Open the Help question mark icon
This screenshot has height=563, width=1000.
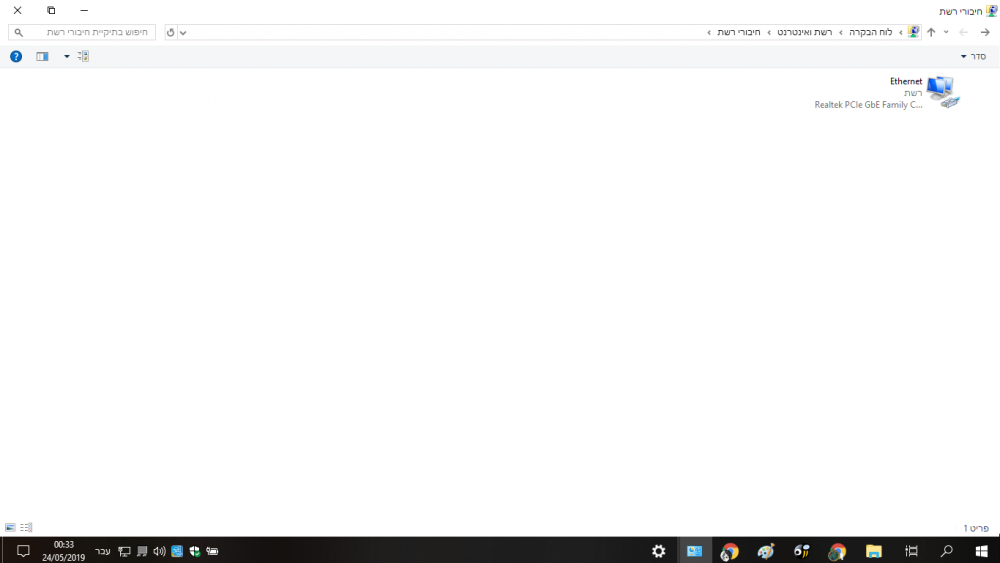[x=16, y=57]
